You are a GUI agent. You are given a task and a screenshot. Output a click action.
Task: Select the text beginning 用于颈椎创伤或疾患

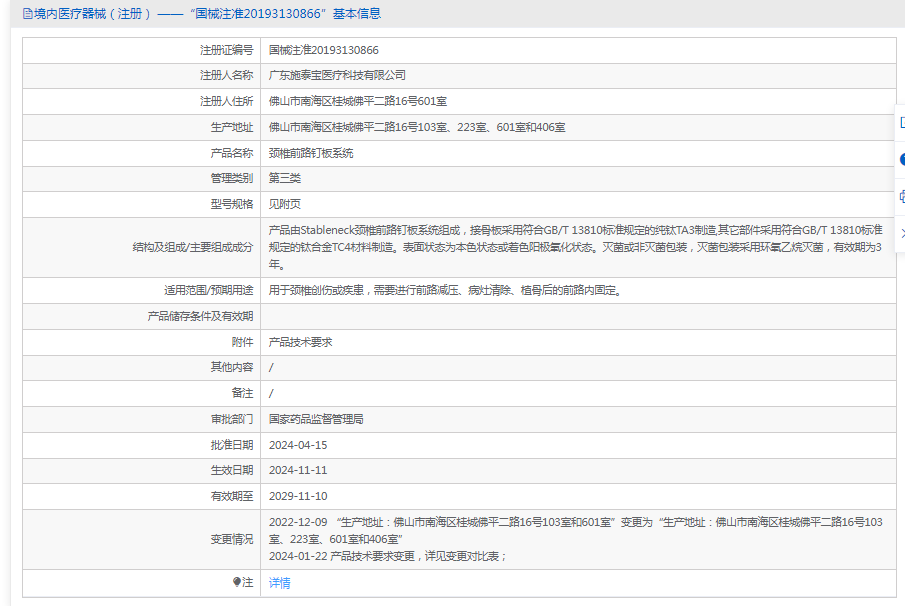click(x=447, y=290)
